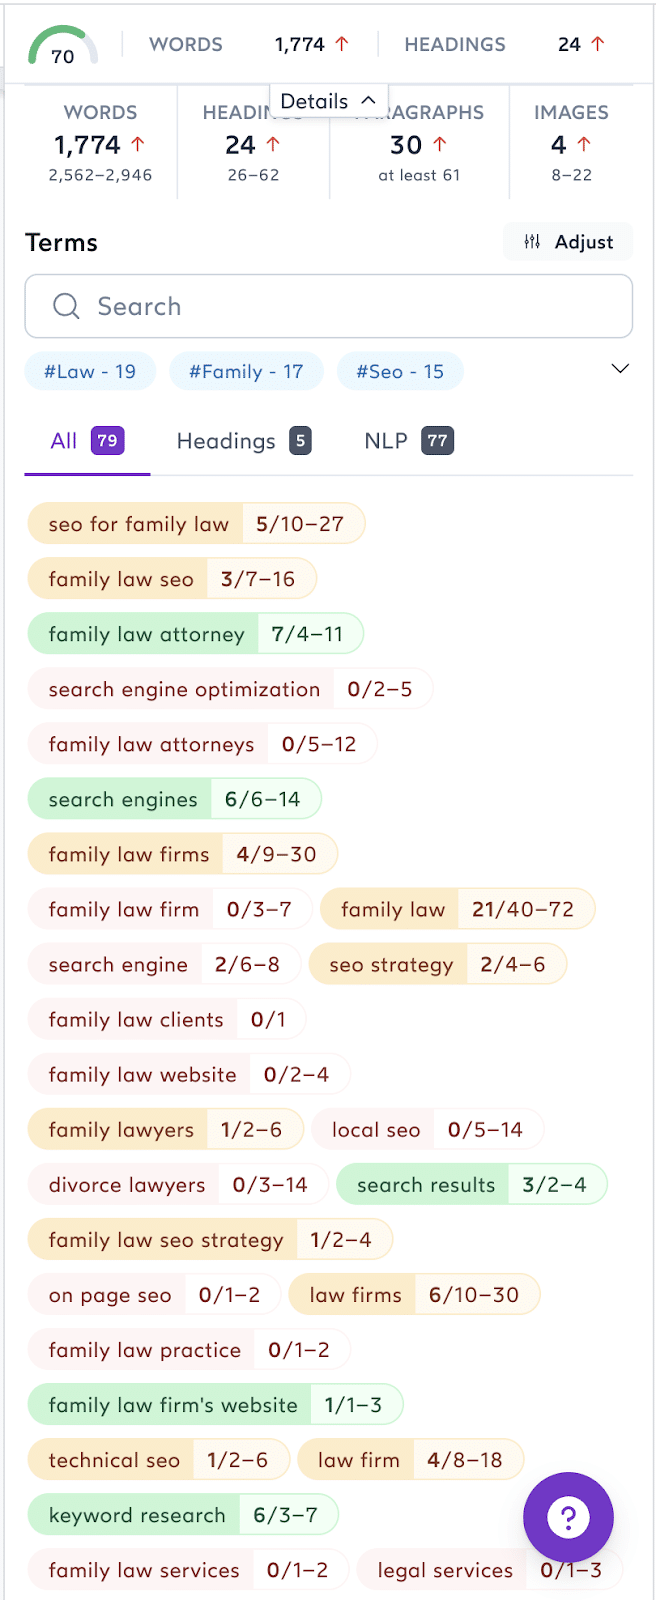The height and width of the screenshot is (1600, 656).
Task: Click the red arrow beside Paragraphs count 30
Action: pos(439,144)
